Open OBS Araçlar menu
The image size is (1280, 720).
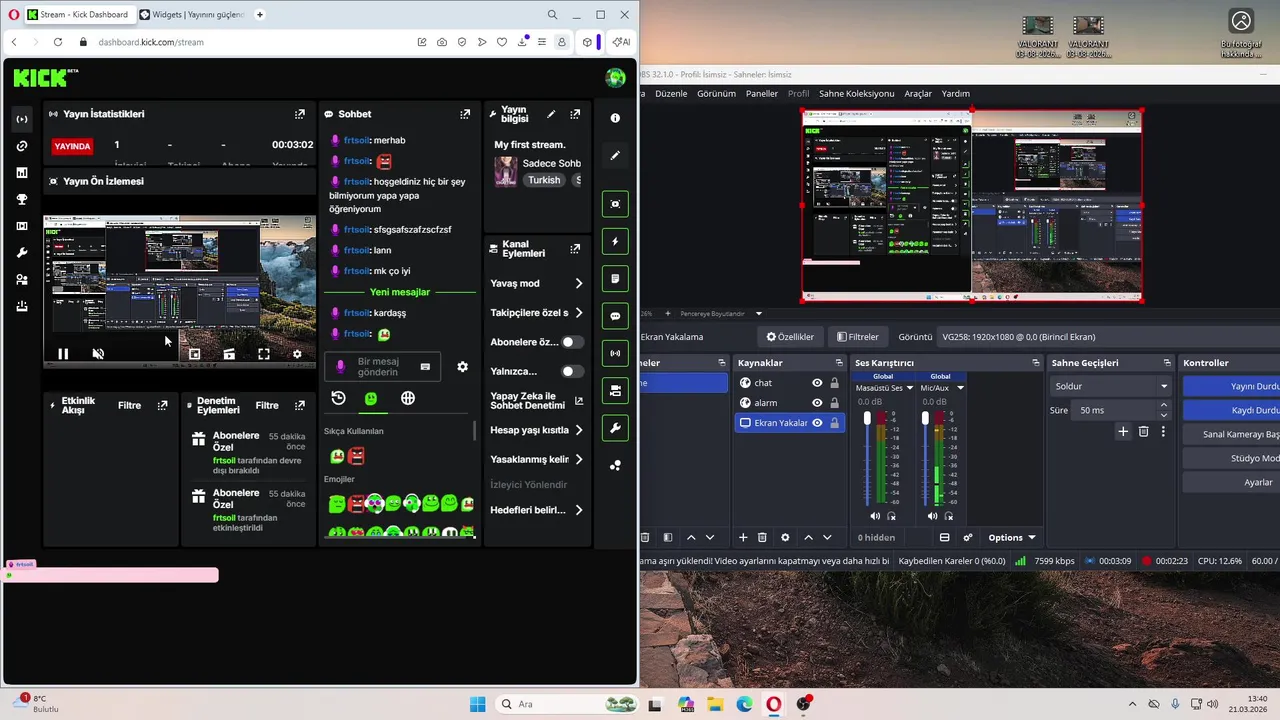[x=918, y=94]
